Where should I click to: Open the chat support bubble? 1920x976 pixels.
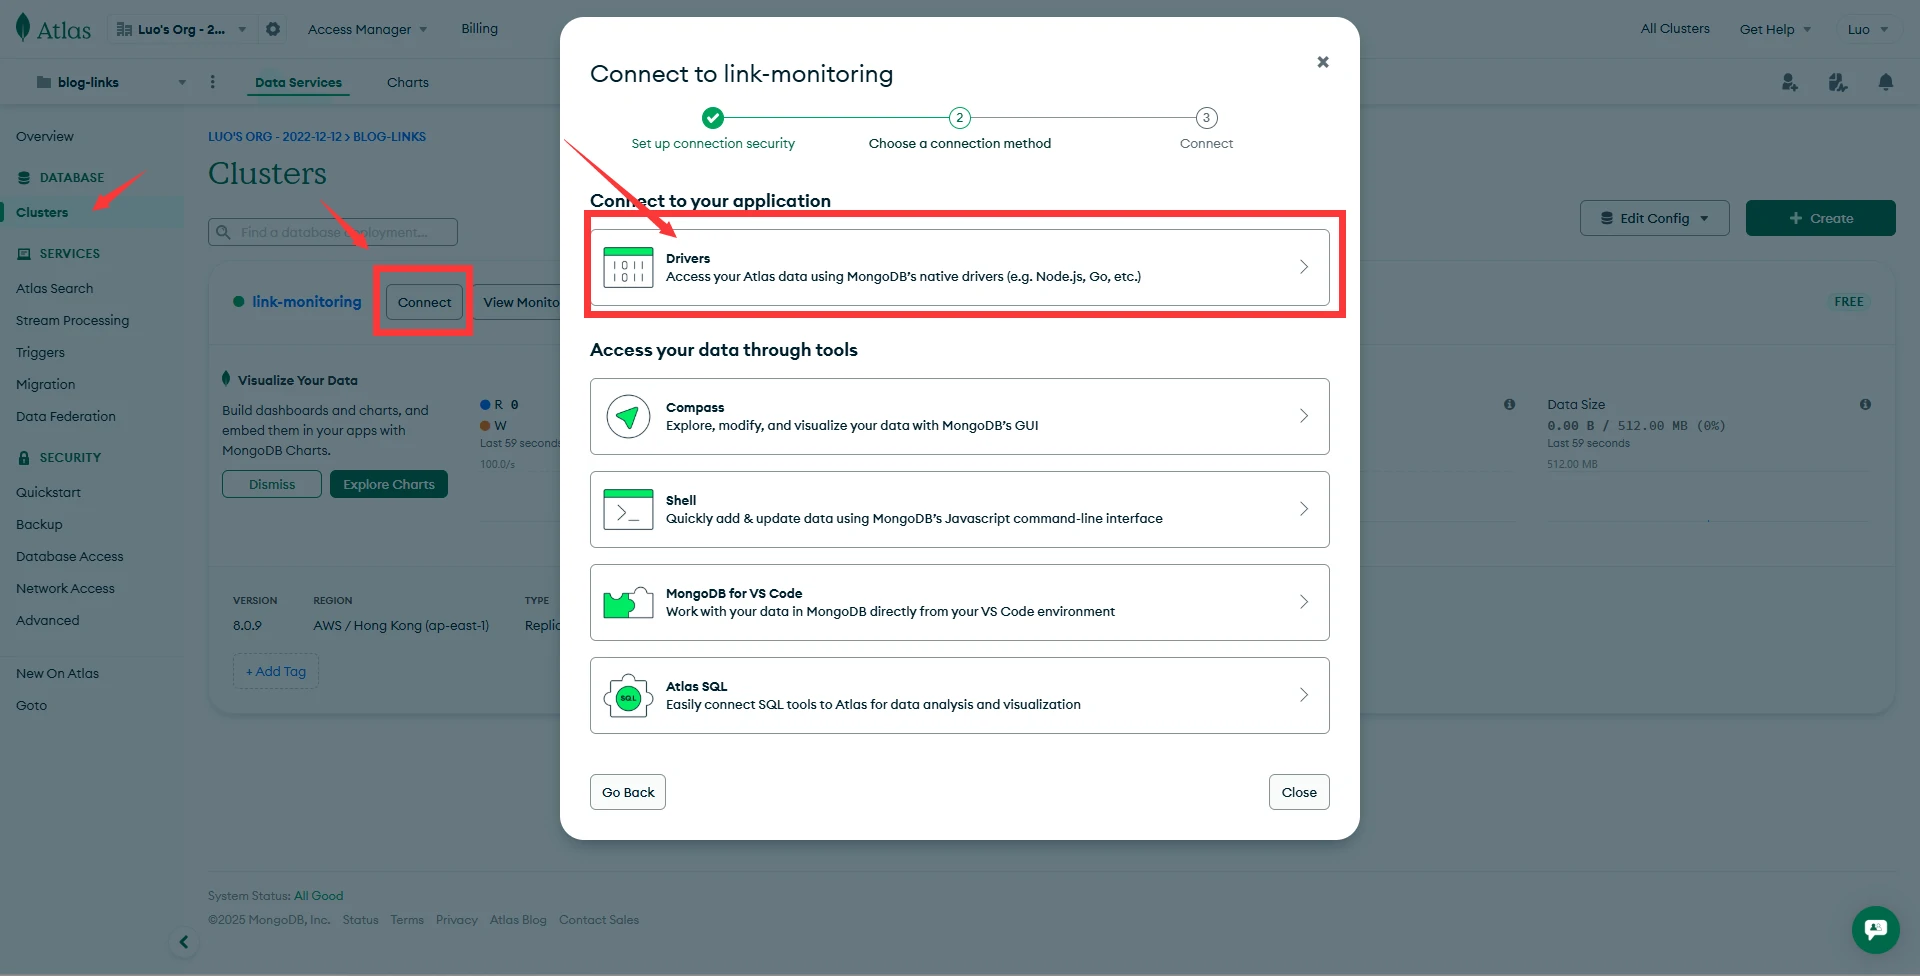[1875, 929]
